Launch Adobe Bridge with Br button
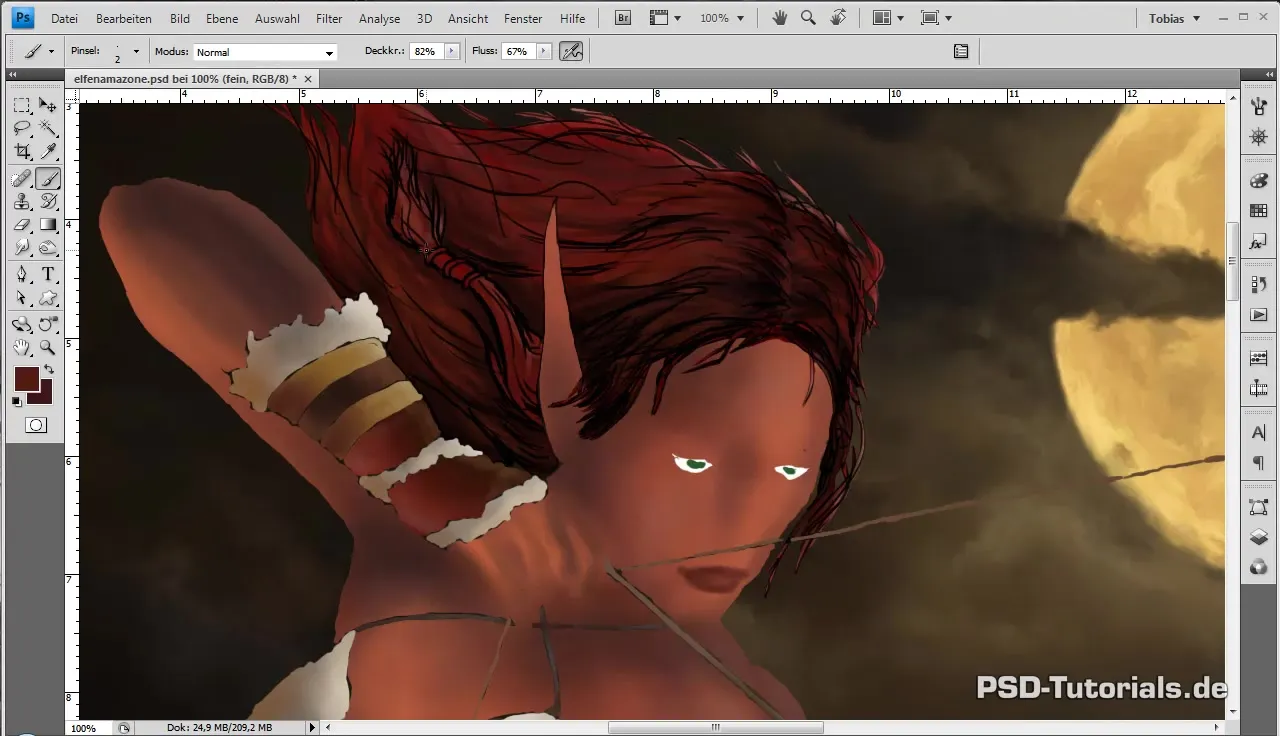The width and height of the screenshot is (1280, 736). tap(623, 18)
